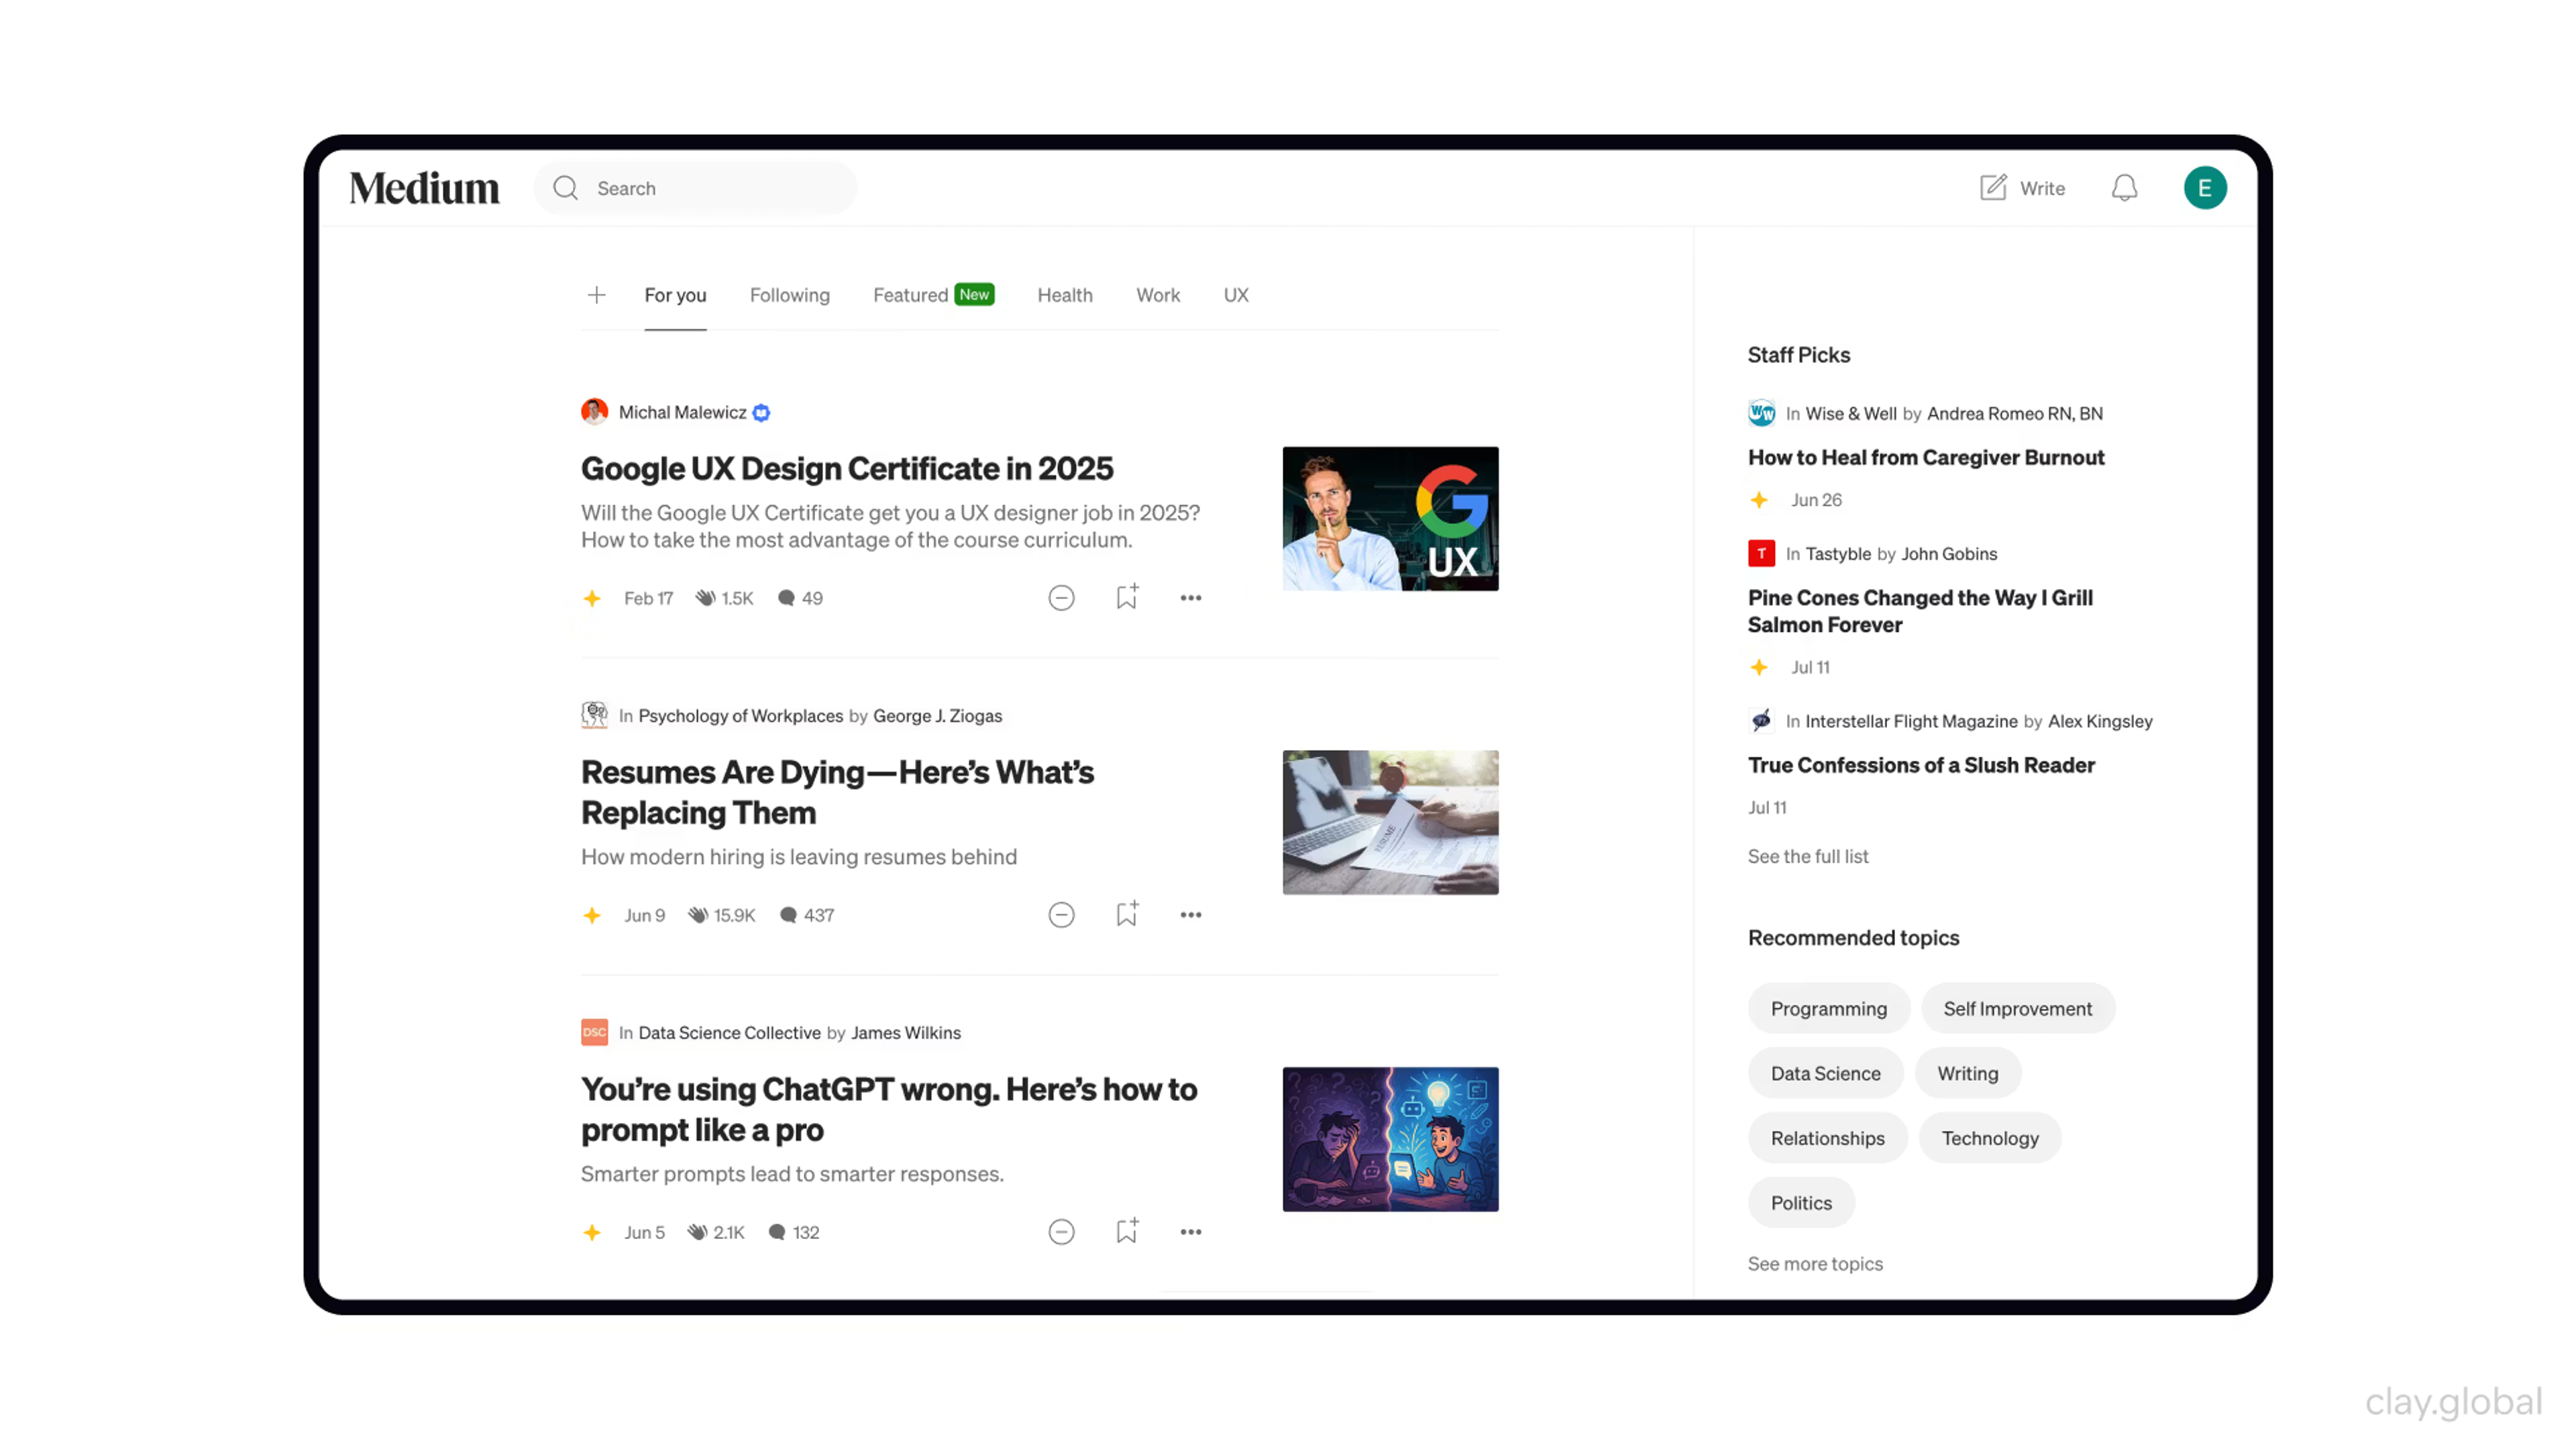2576x1449 pixels.
Task: Select the Relationships topic chip
Action: pos(1828,1138)
